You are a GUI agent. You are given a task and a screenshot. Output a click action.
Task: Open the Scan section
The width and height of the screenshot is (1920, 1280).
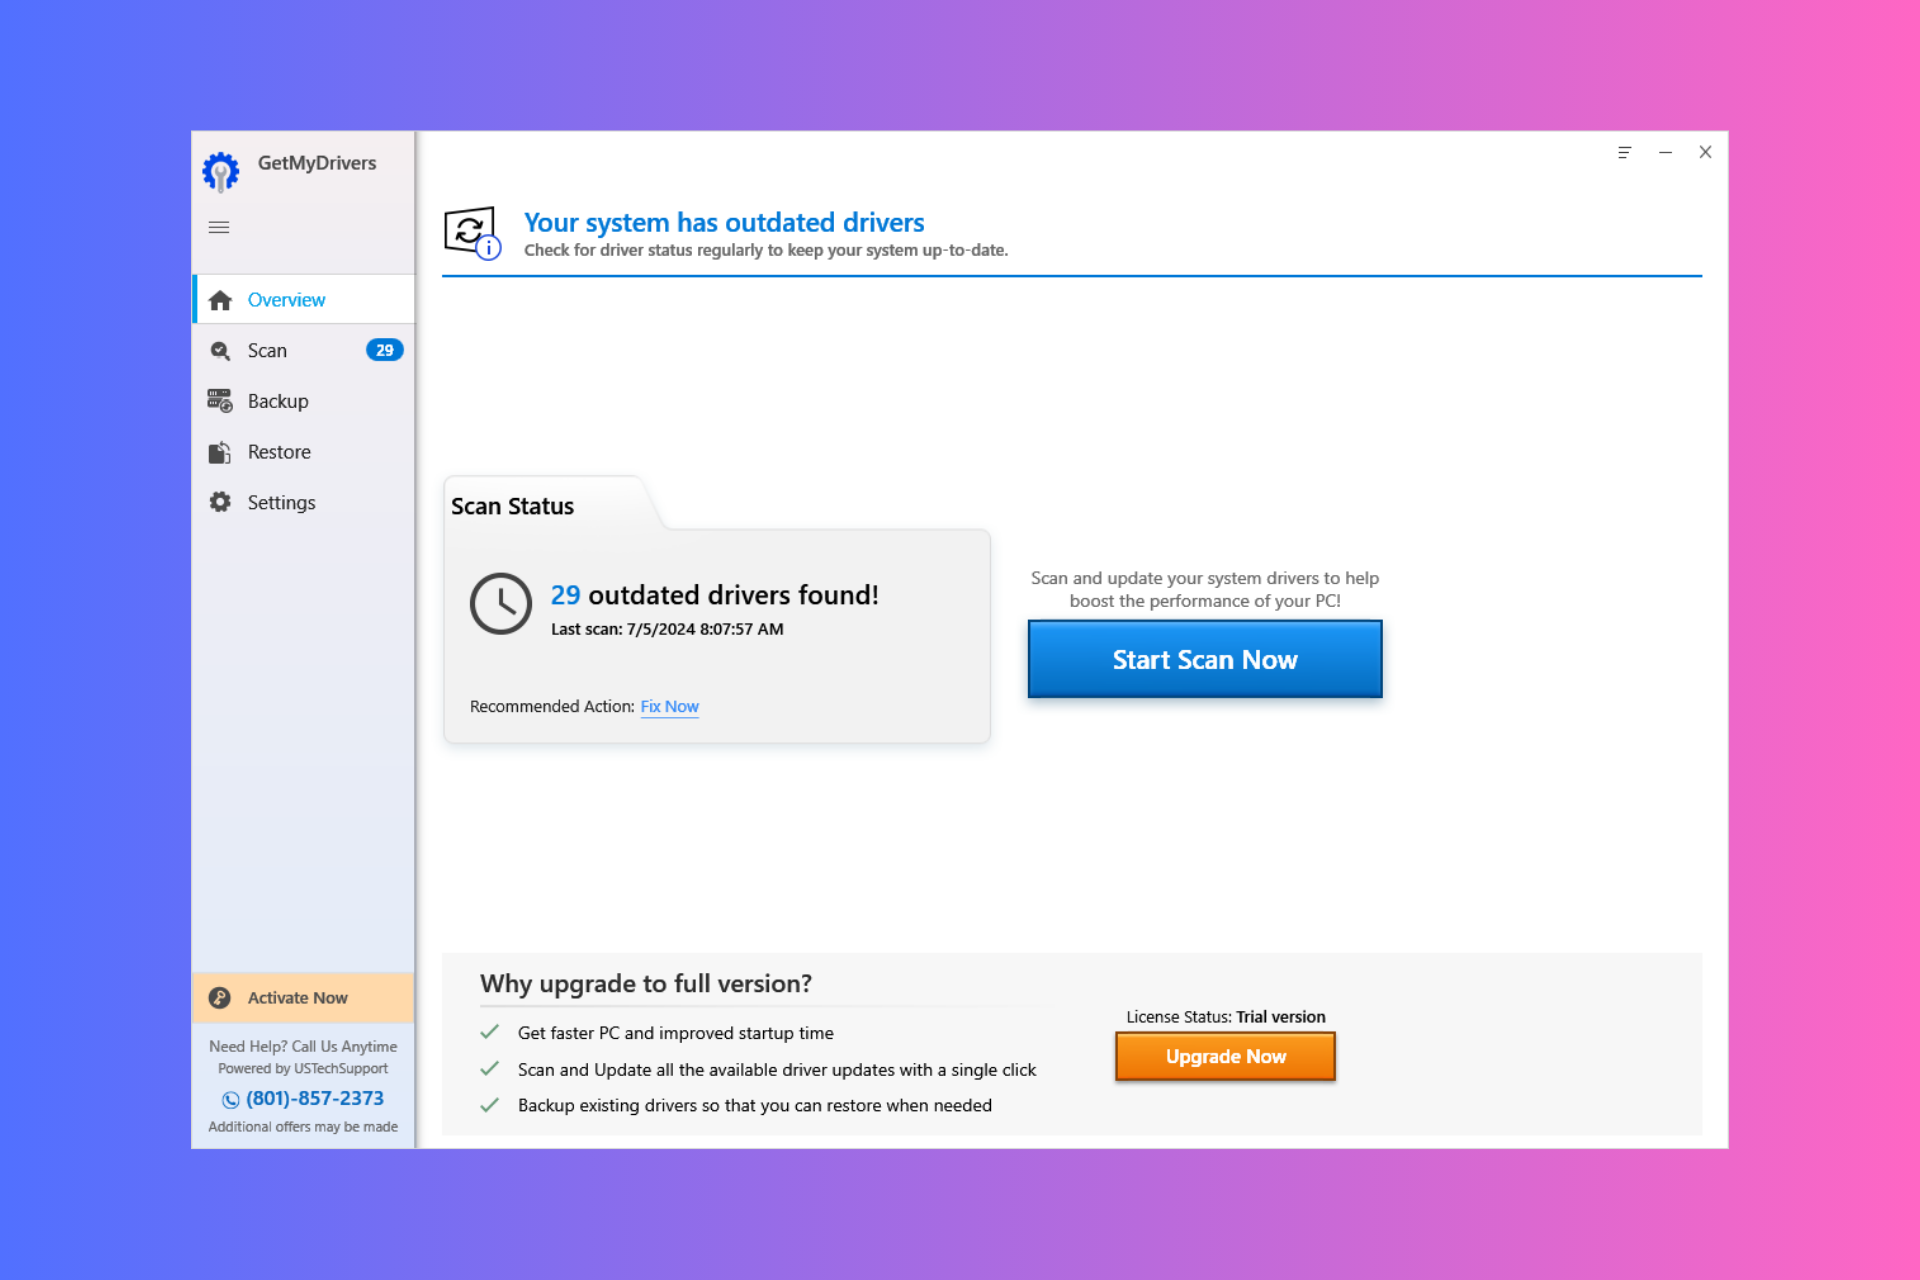(304, 350)
